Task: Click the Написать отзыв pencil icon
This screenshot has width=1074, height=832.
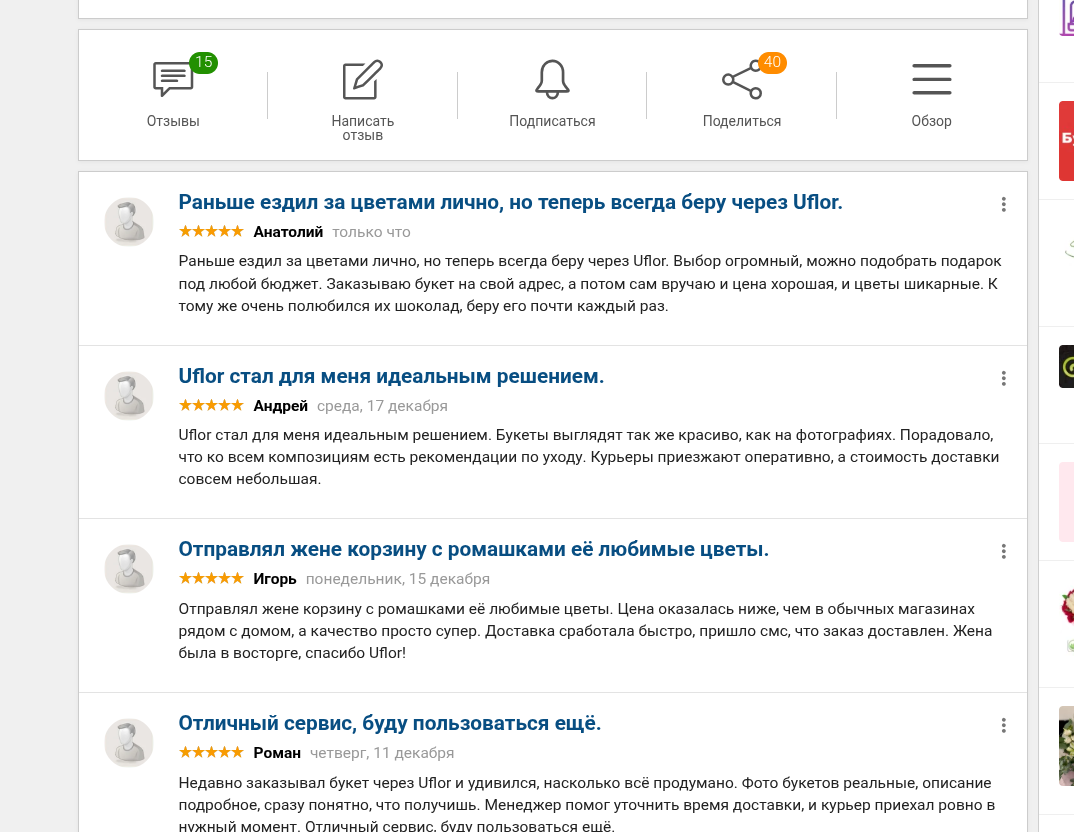Action: (362, 79)
